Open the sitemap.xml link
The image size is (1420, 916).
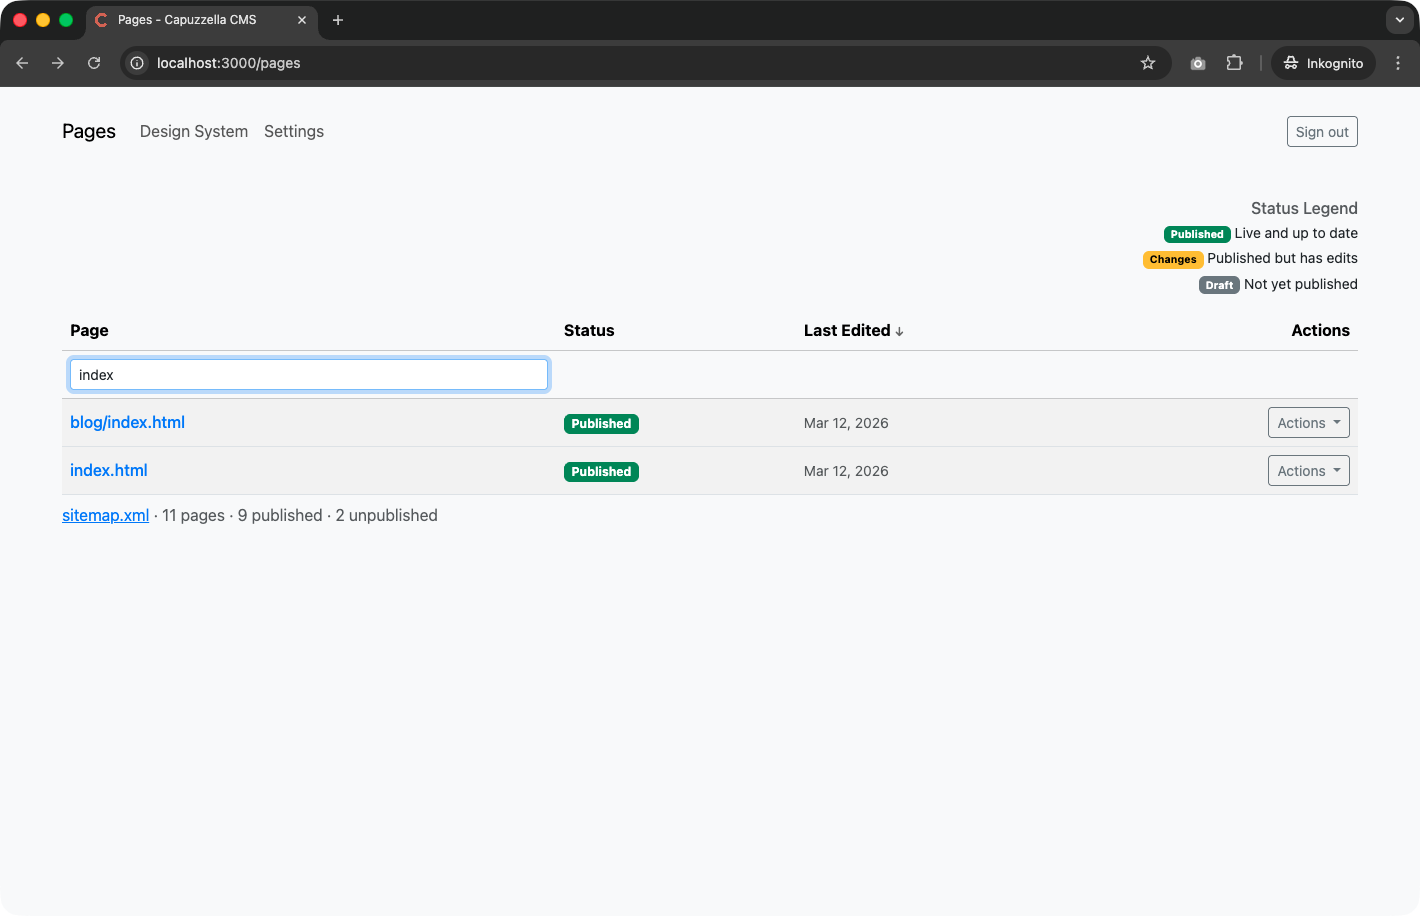105,516
